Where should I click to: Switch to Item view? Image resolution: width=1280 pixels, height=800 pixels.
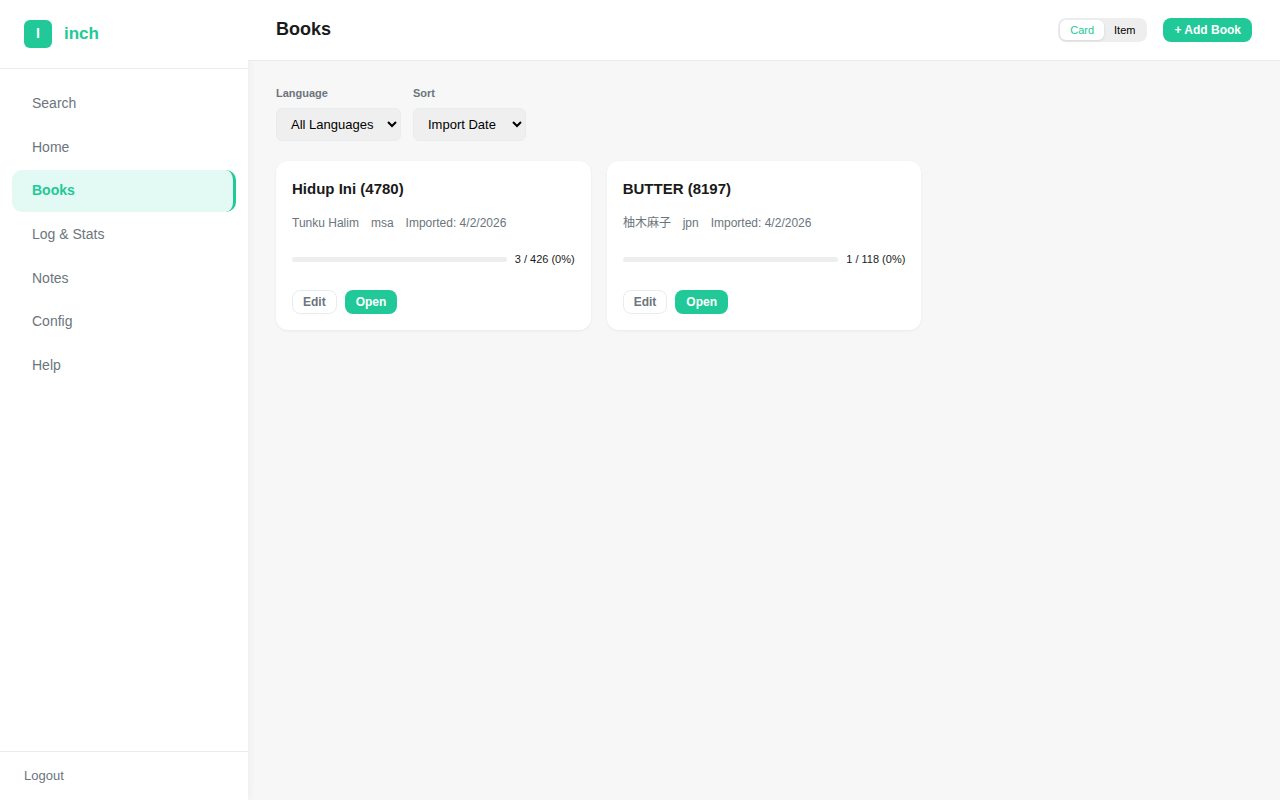click(x=1125, y=30)
